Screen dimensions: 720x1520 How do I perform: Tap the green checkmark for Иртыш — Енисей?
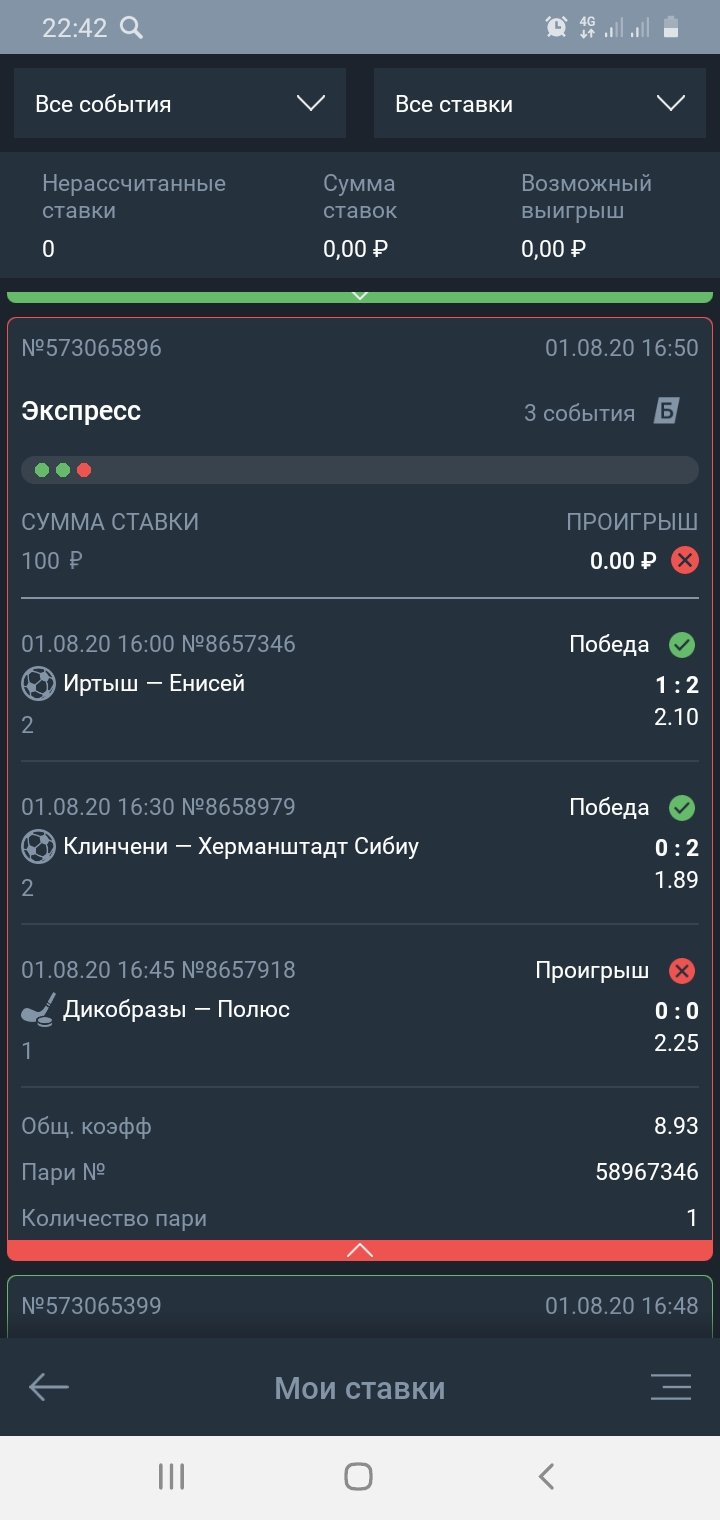[x=682, y=645]
